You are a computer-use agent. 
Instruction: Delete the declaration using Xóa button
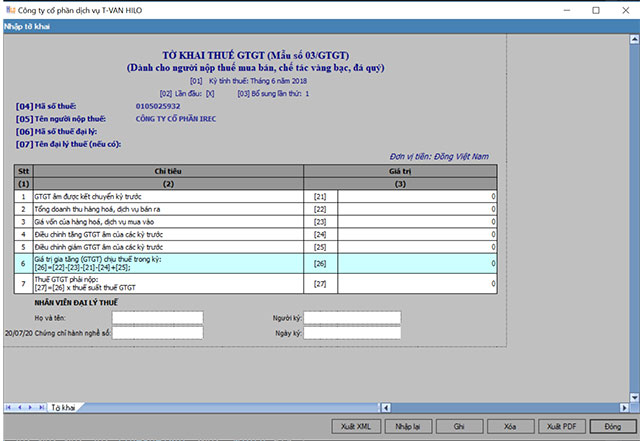pos(510,426)
